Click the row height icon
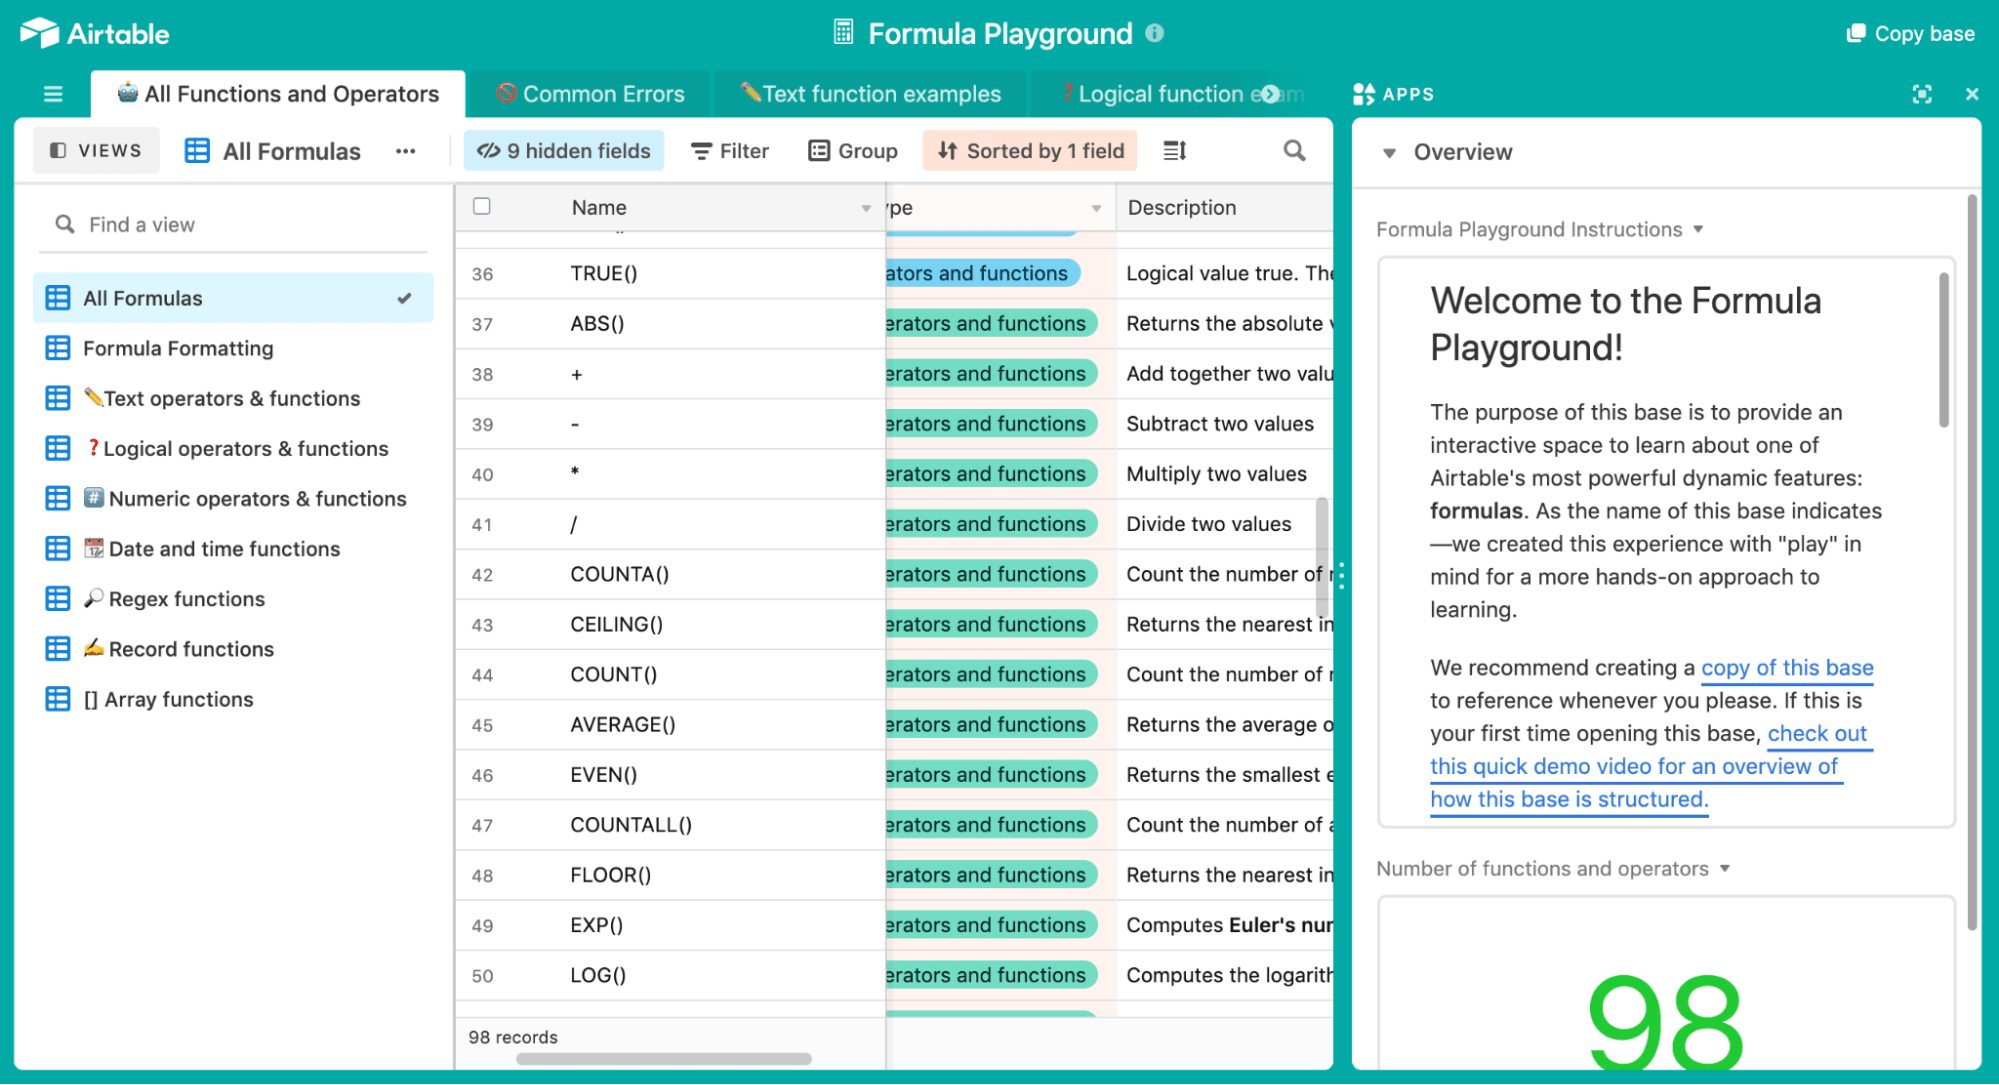 click(x=1174, y=151)
